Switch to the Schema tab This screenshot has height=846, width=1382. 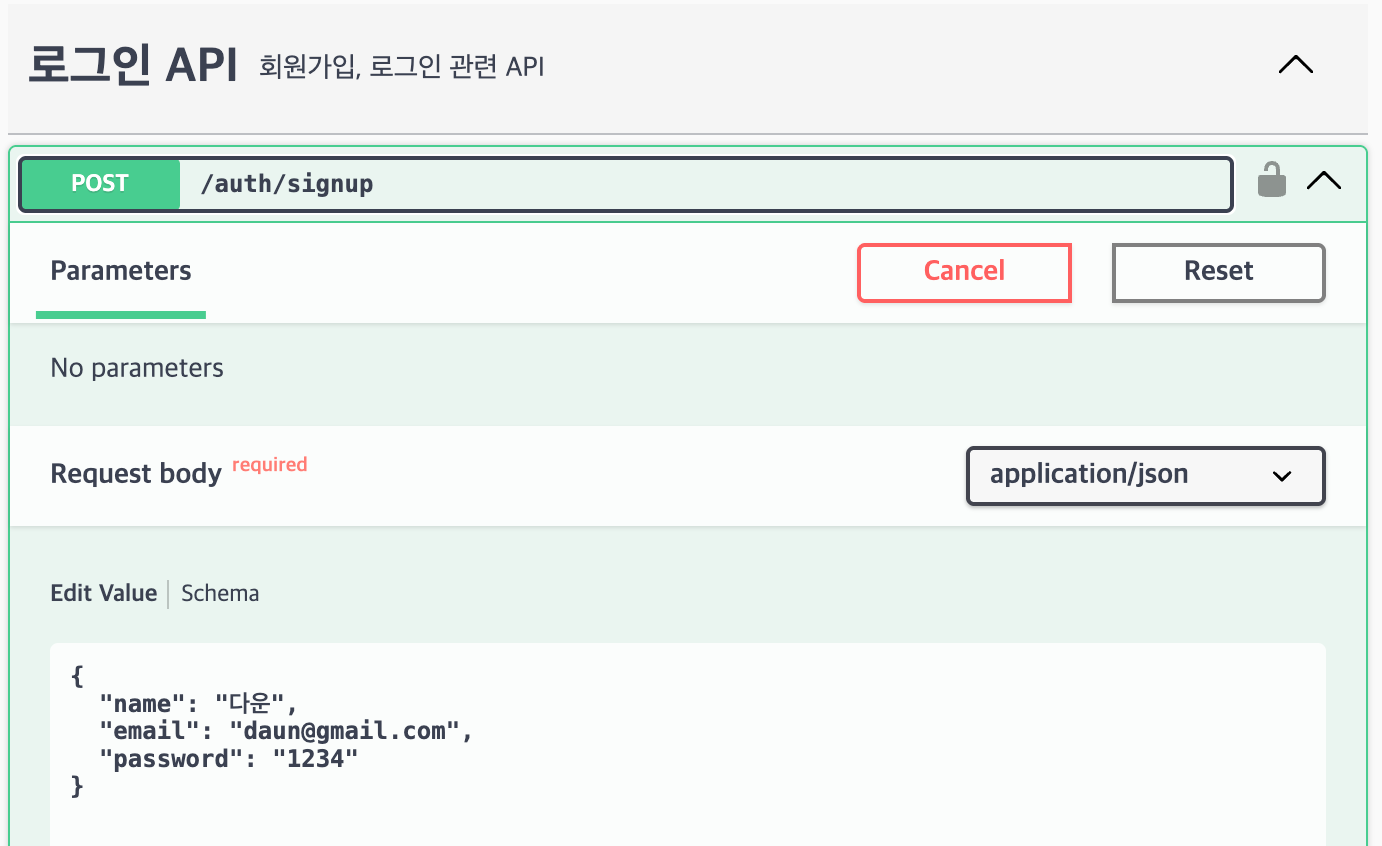pos(220,593)
